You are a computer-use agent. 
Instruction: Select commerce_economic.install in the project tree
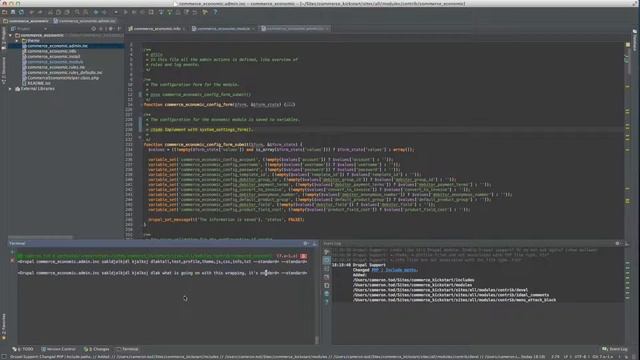point(54,57)
